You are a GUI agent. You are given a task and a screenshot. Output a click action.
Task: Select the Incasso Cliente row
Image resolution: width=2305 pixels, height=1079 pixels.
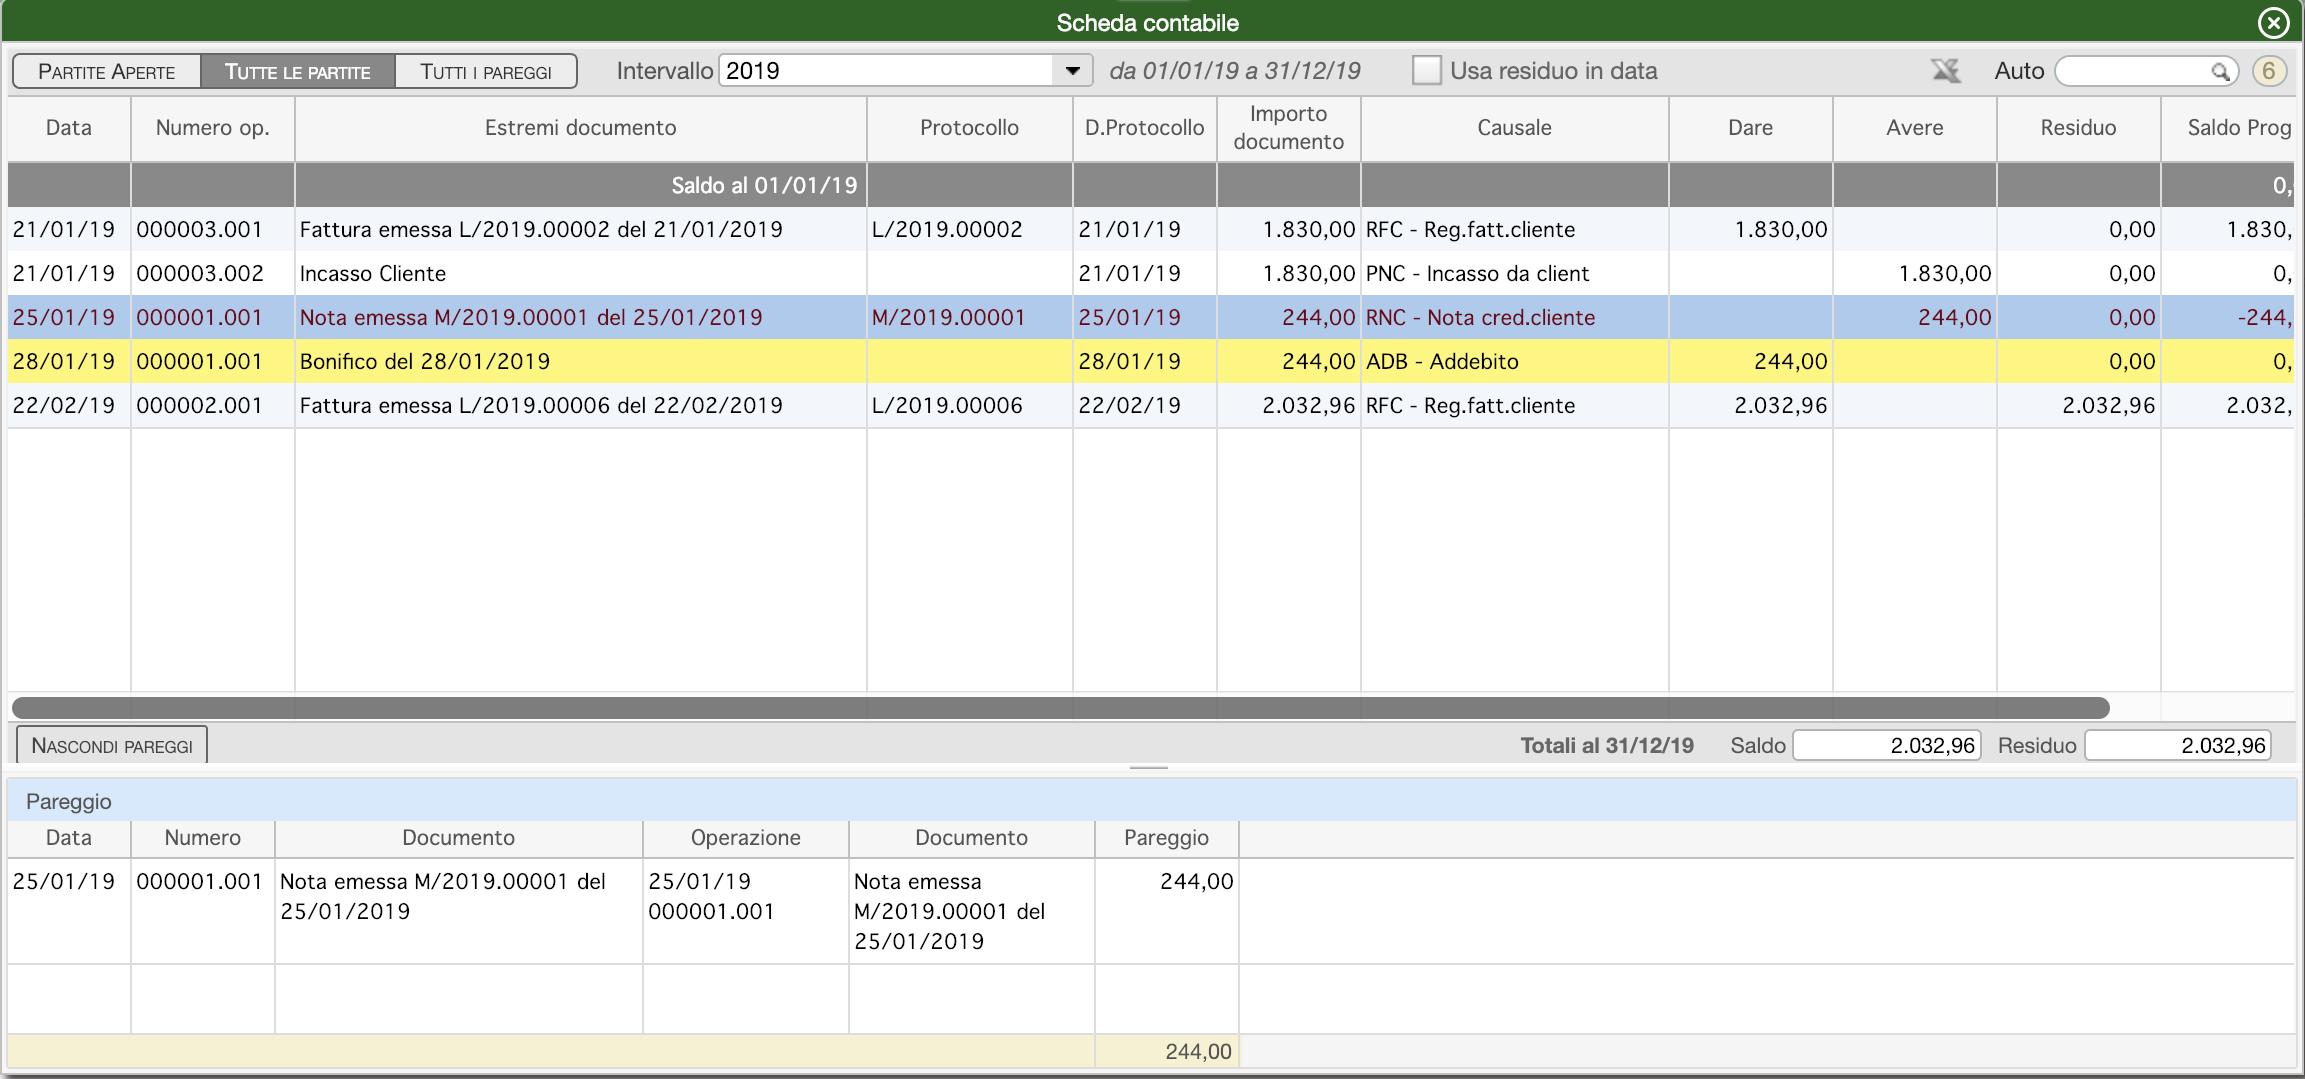[1150, 273]
